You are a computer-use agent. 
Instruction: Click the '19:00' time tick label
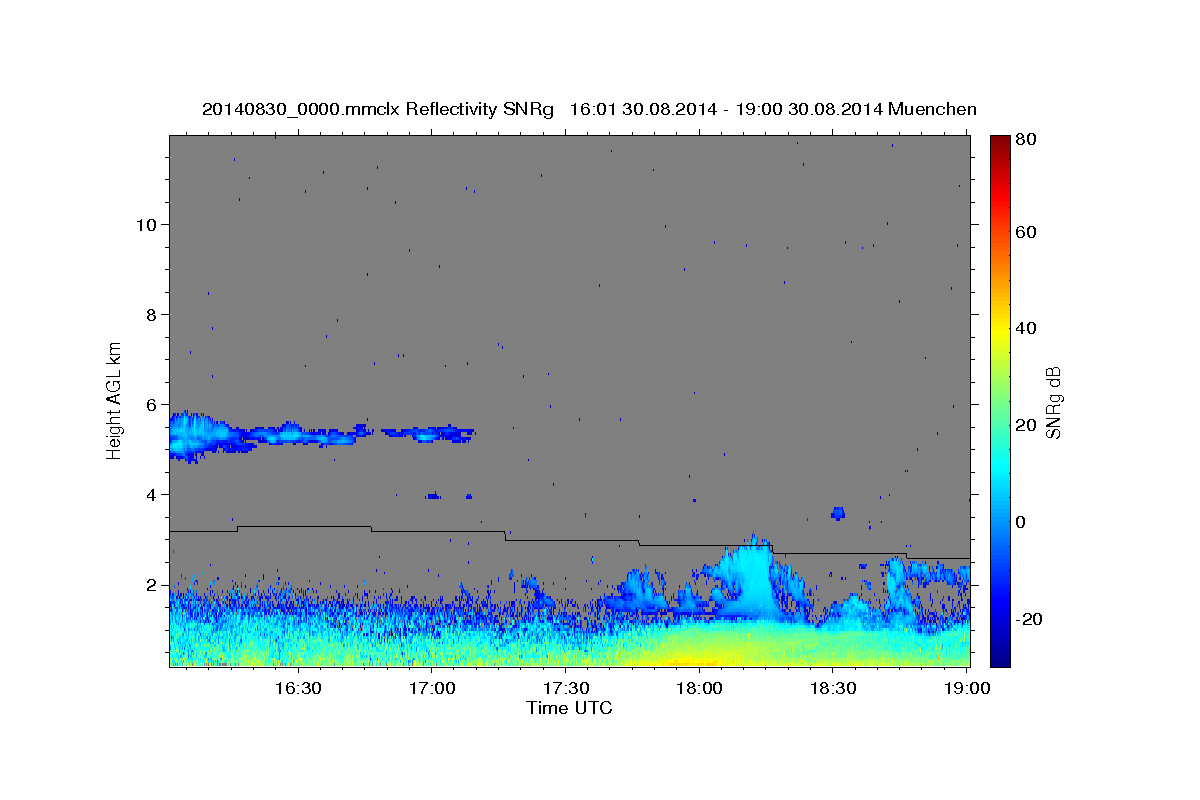[x=967, y=689]
